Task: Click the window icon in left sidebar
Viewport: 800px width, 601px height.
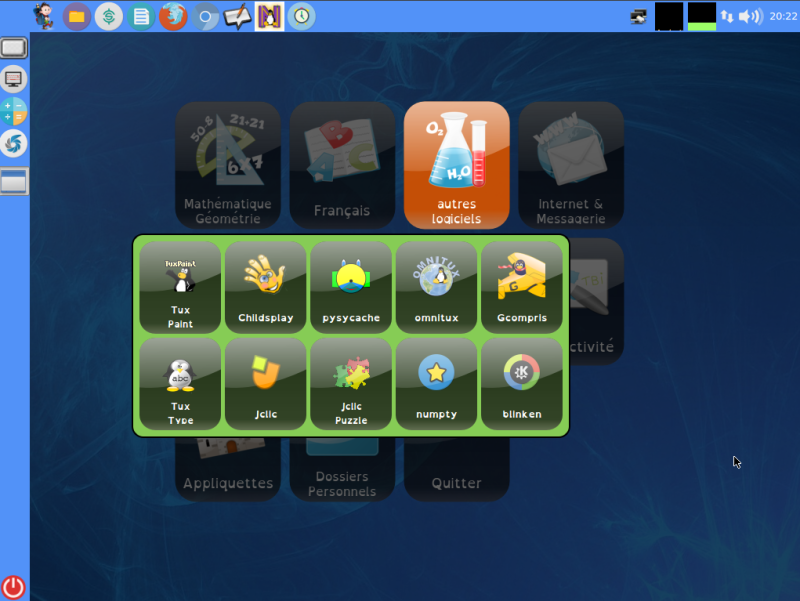Action: coord(14,181)
